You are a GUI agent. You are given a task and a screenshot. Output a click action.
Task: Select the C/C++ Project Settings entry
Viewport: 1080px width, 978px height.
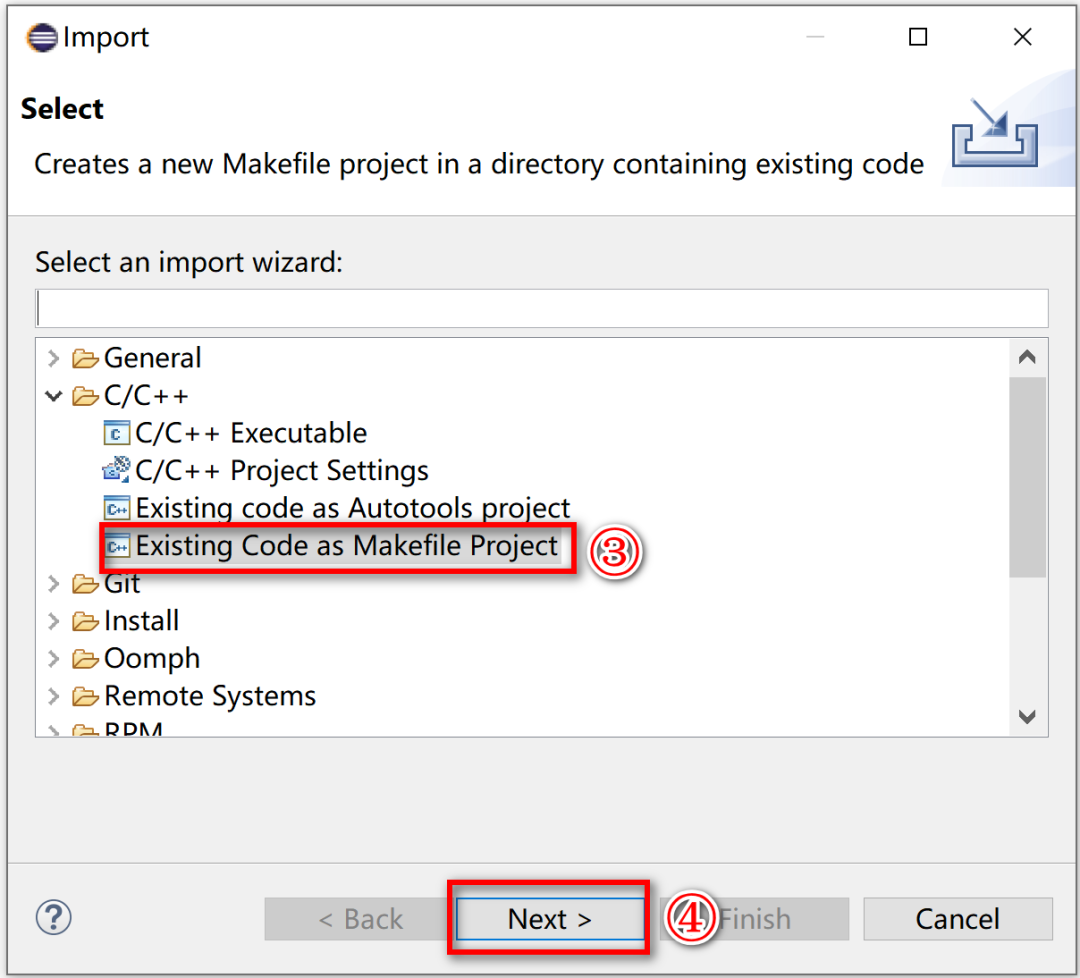(x=281, y=470)
